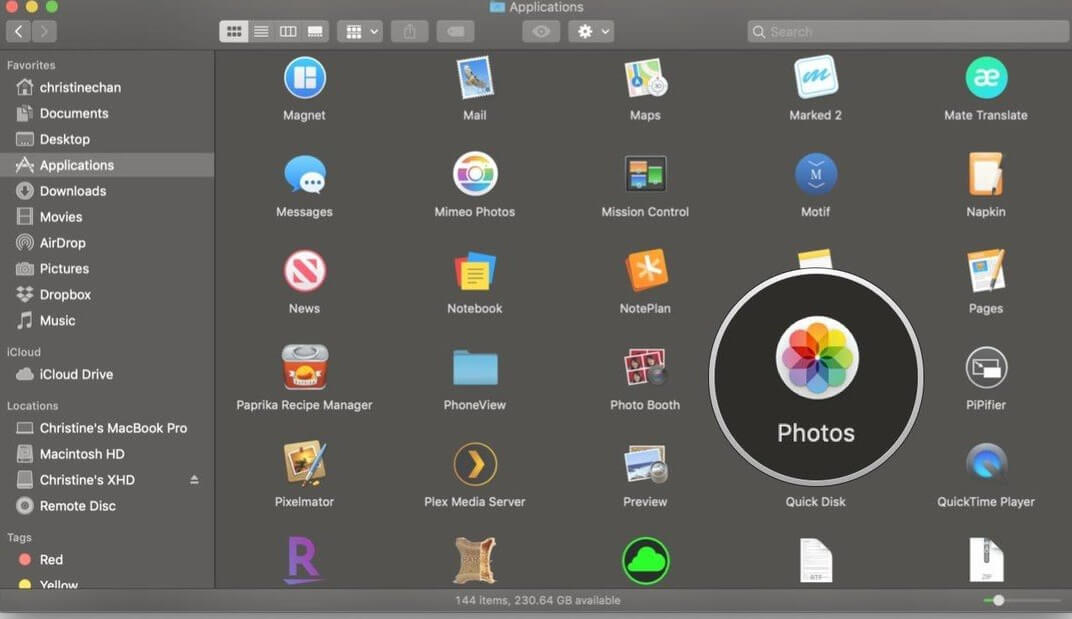Viewport: 1072px width, 619px height.
Task: Toggle Quick Look with the eye button
Action: pos(541,31)
